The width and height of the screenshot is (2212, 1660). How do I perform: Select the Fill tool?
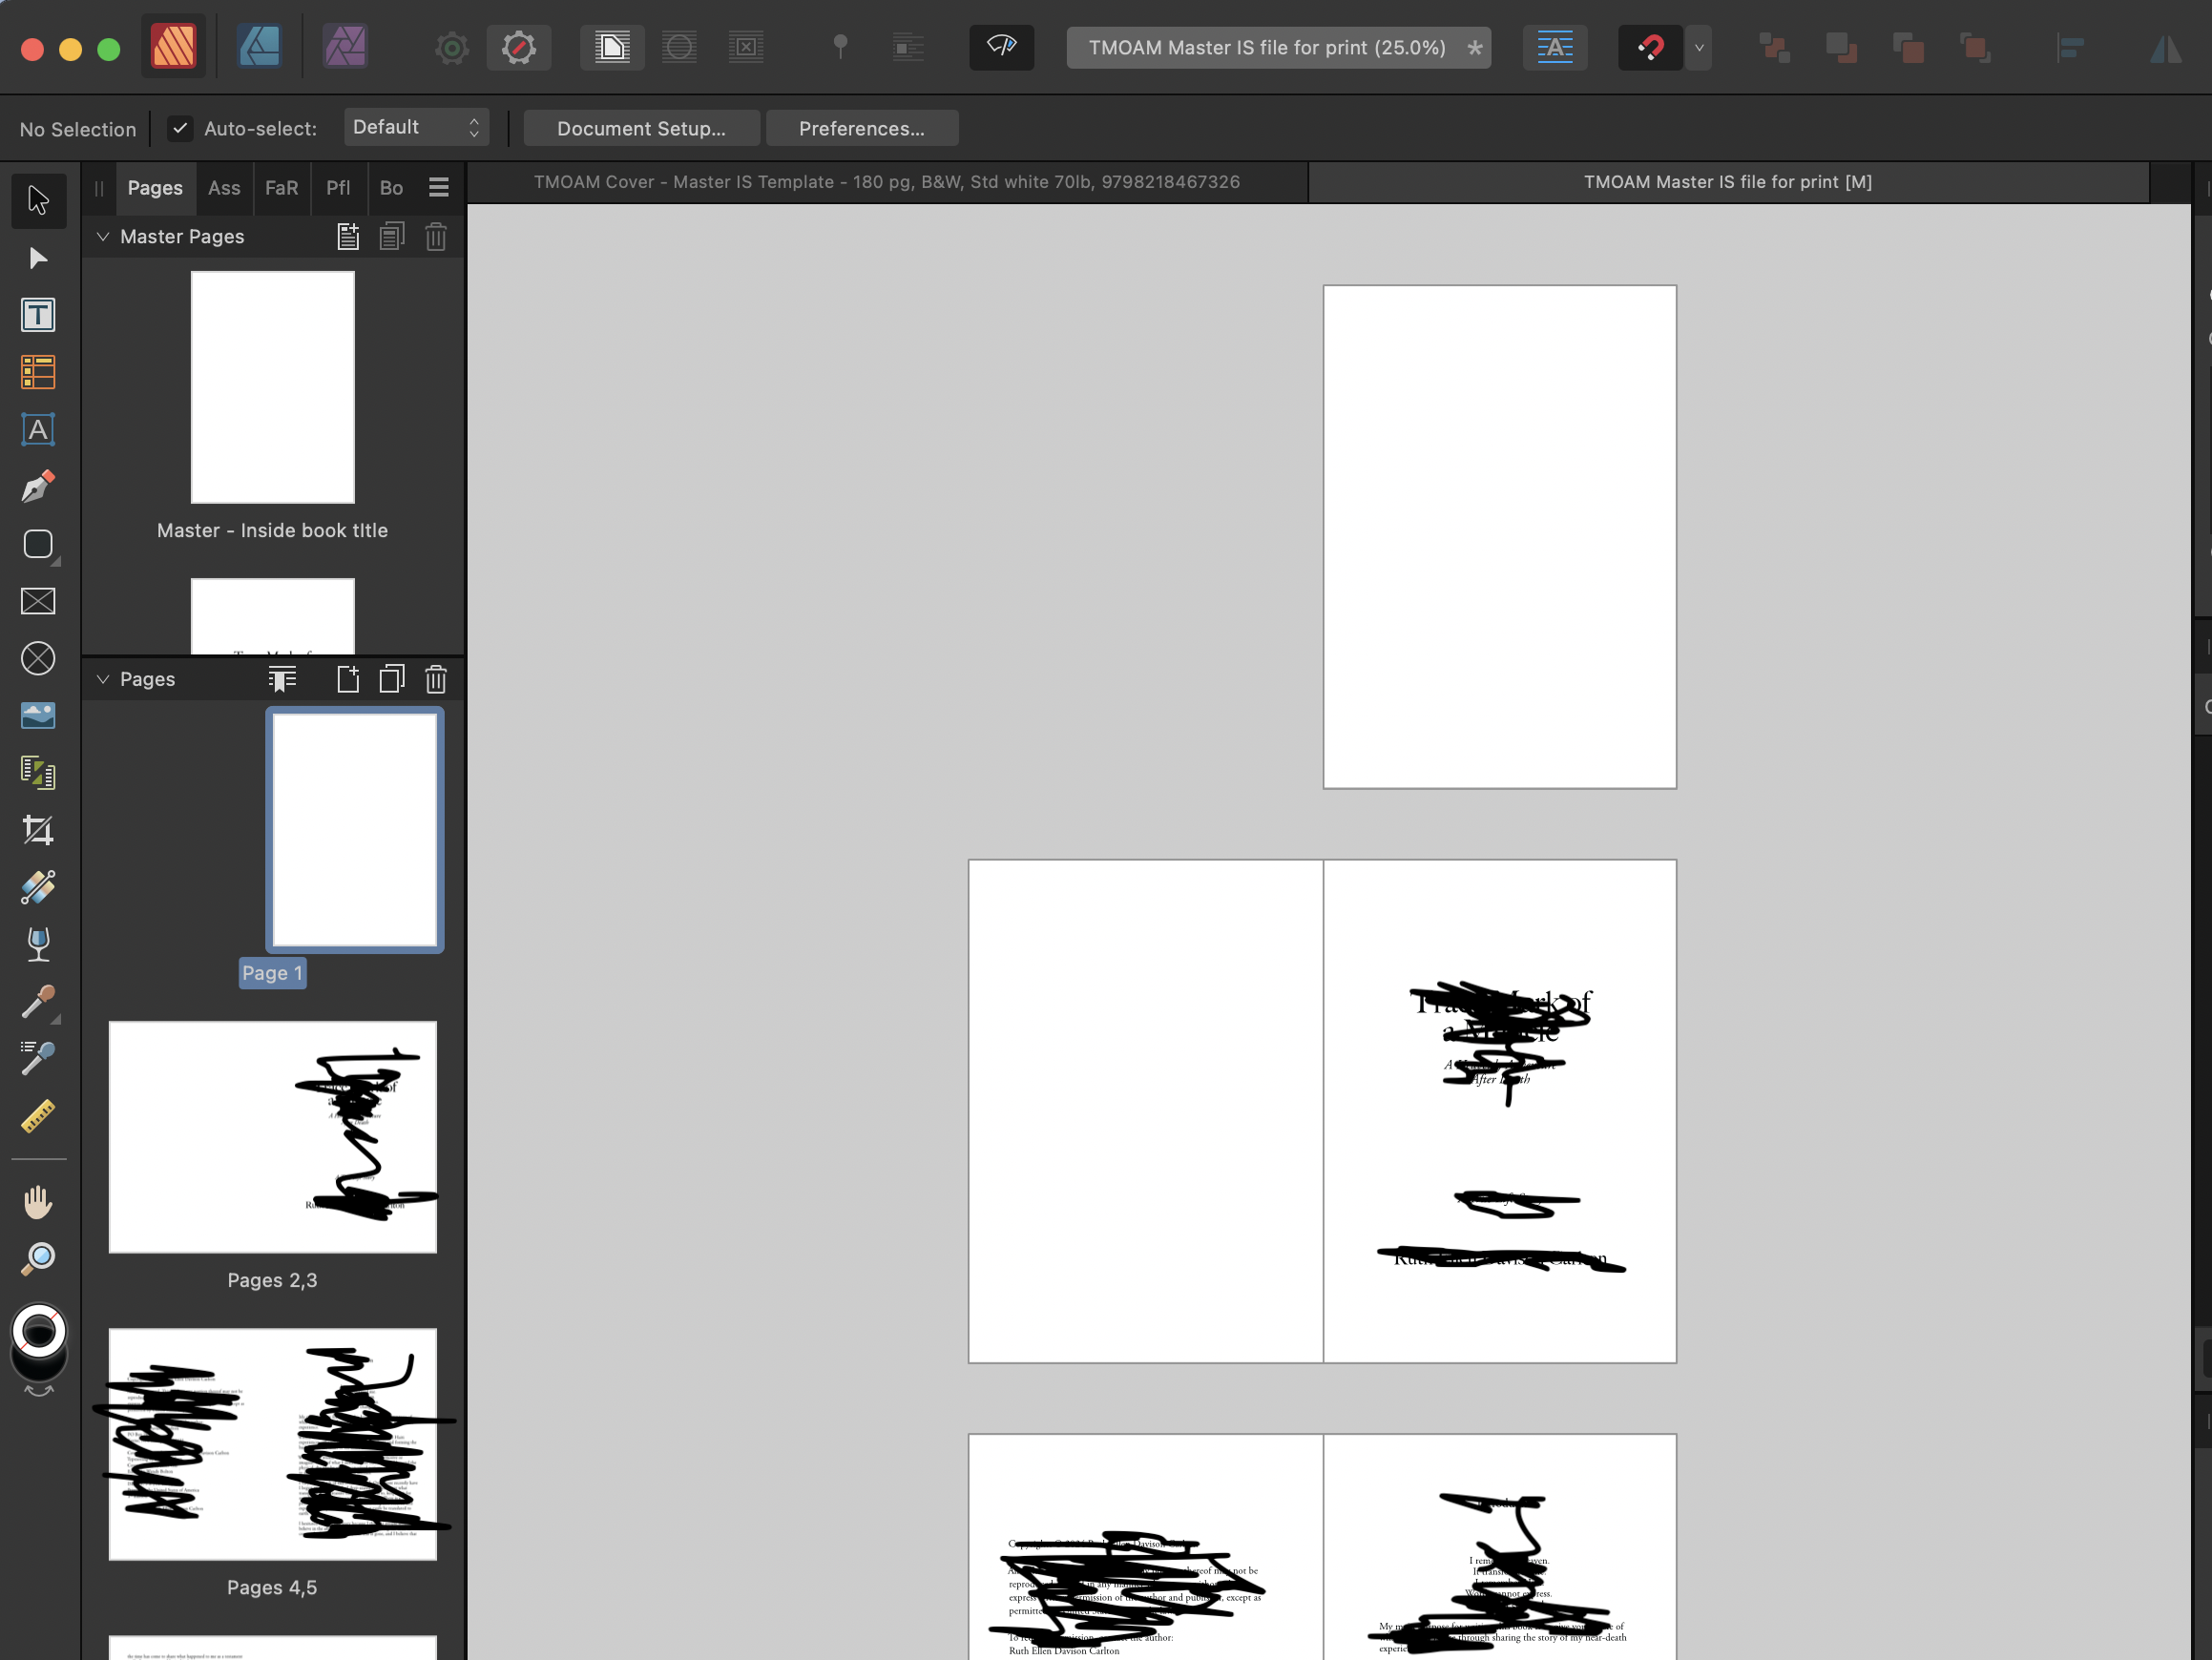pyautogui.click(x=38, y=887)
